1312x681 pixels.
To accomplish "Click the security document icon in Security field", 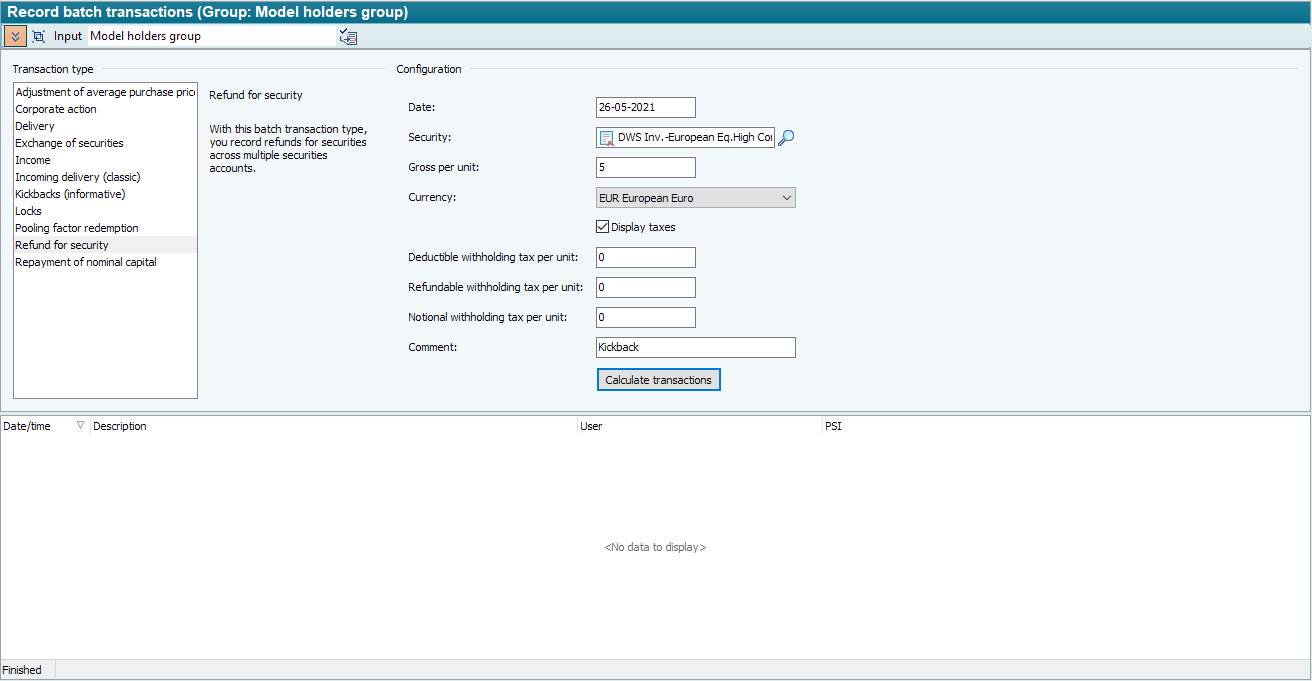I will [x=606, y=138].
